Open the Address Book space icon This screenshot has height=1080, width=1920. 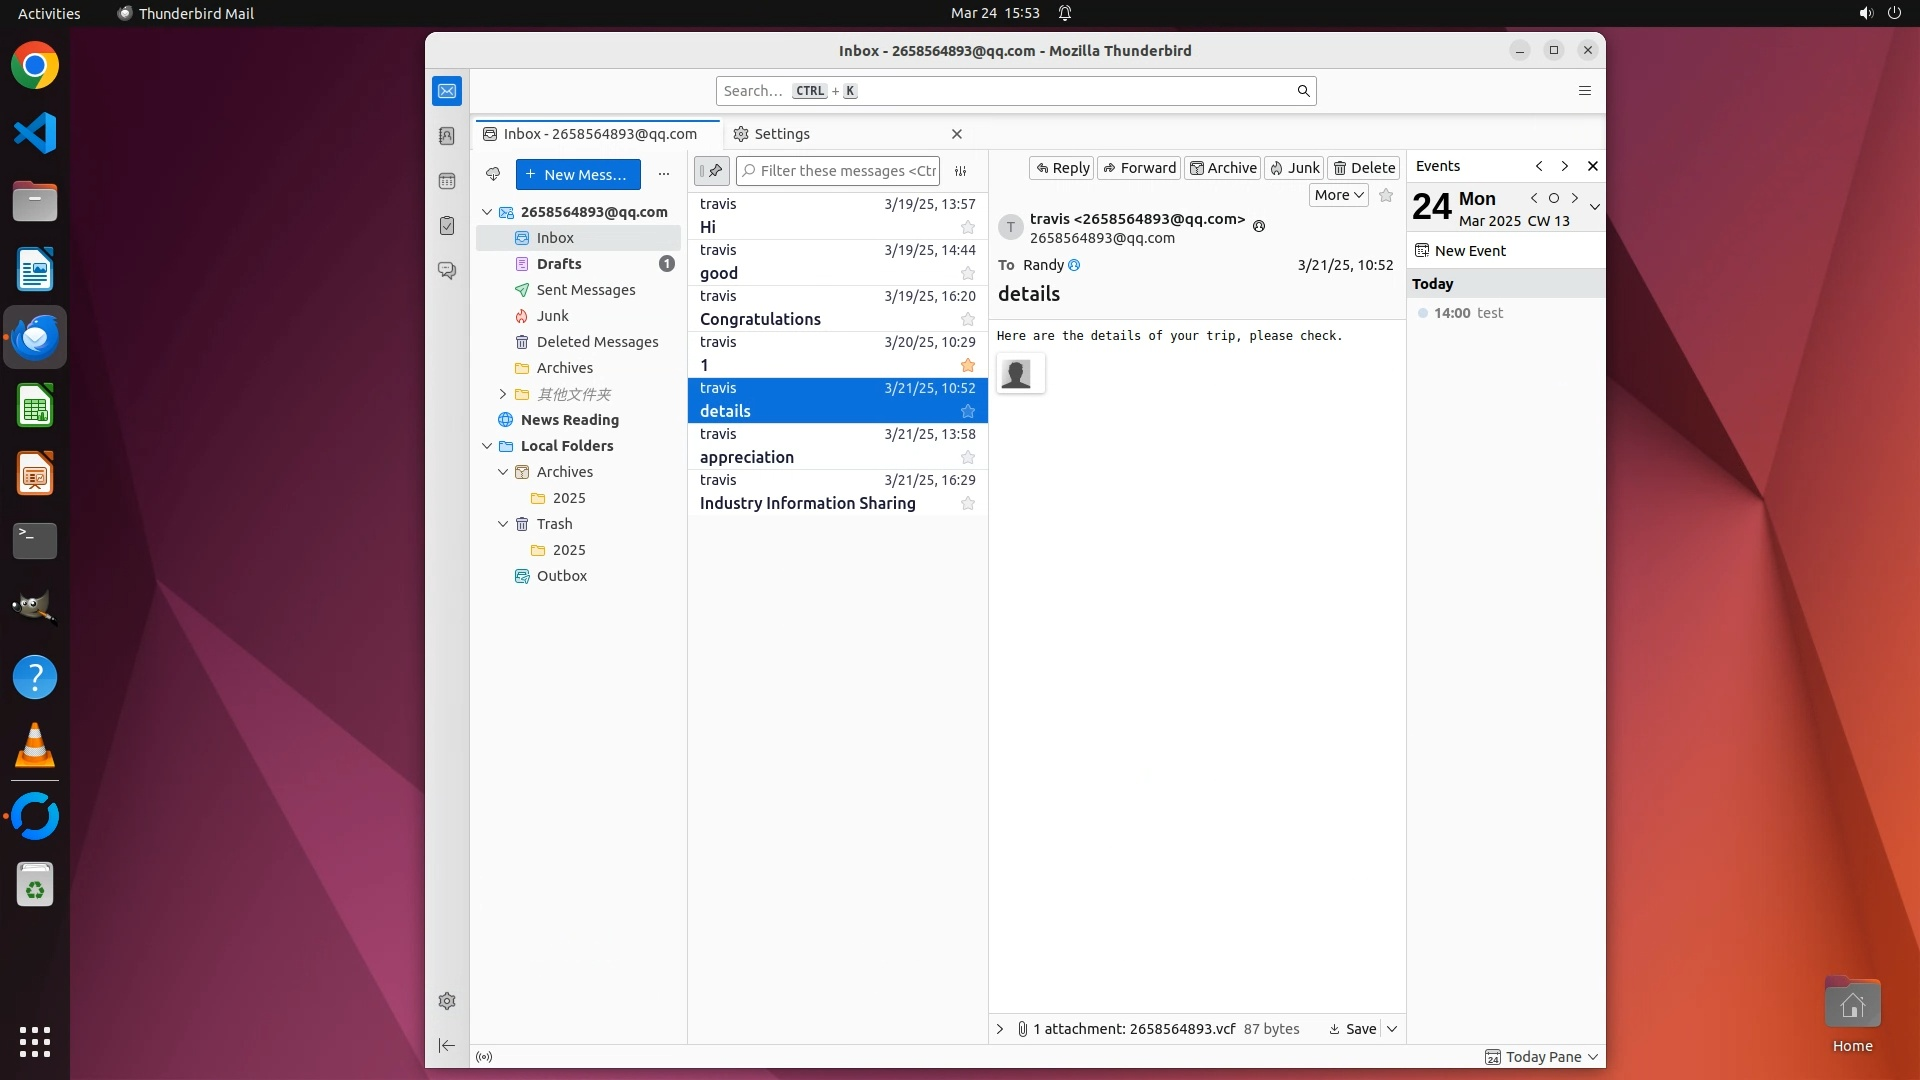[x=447, y=136]
